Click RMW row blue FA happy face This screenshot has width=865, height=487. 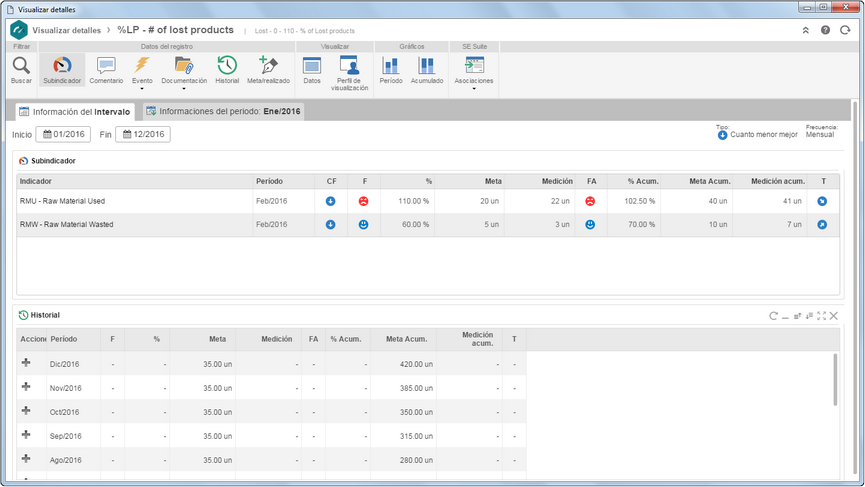[x=590, y=224]
